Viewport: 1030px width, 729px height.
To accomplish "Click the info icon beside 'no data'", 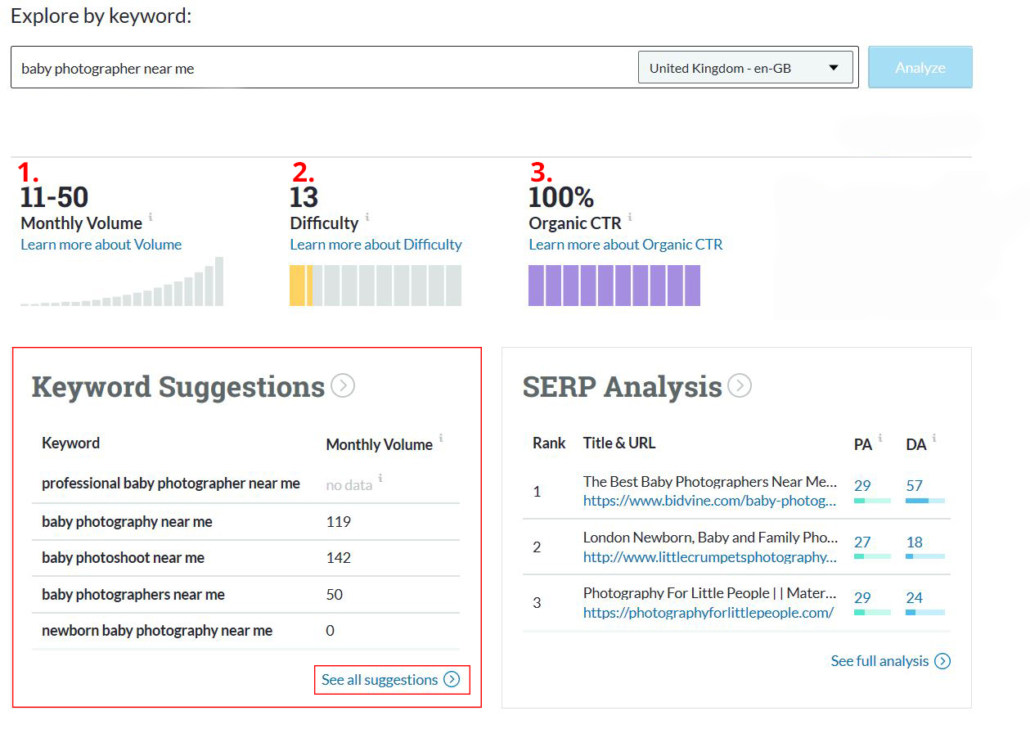I will click(380, 478).
